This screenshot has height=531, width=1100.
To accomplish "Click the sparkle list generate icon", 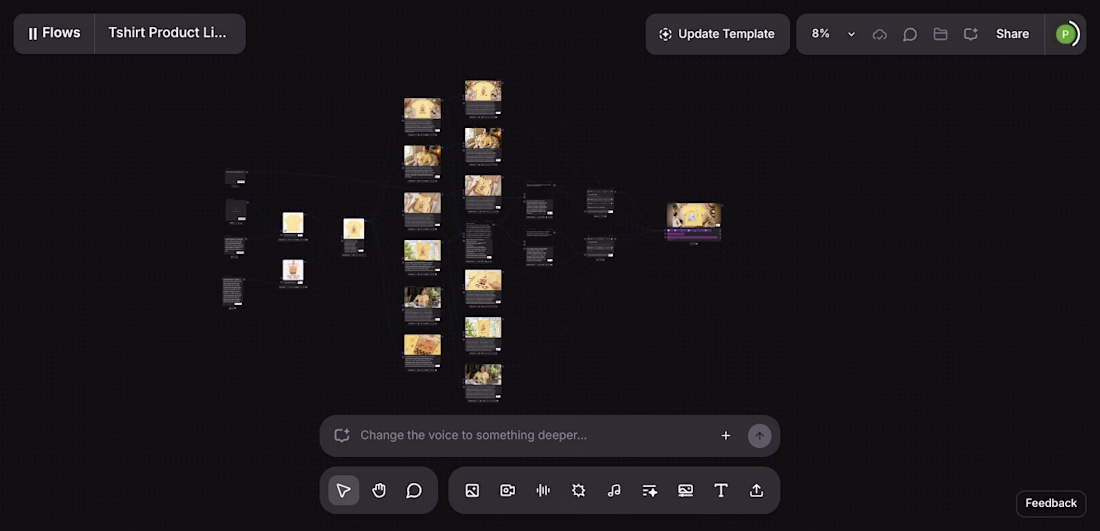I will click(650, 490).
